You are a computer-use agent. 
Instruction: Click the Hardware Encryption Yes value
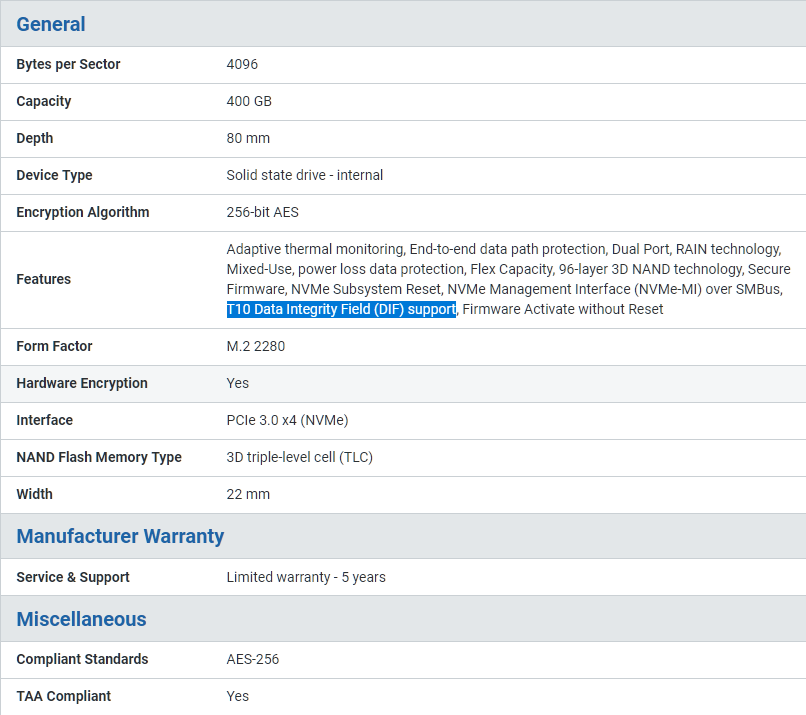coord(237,383)
